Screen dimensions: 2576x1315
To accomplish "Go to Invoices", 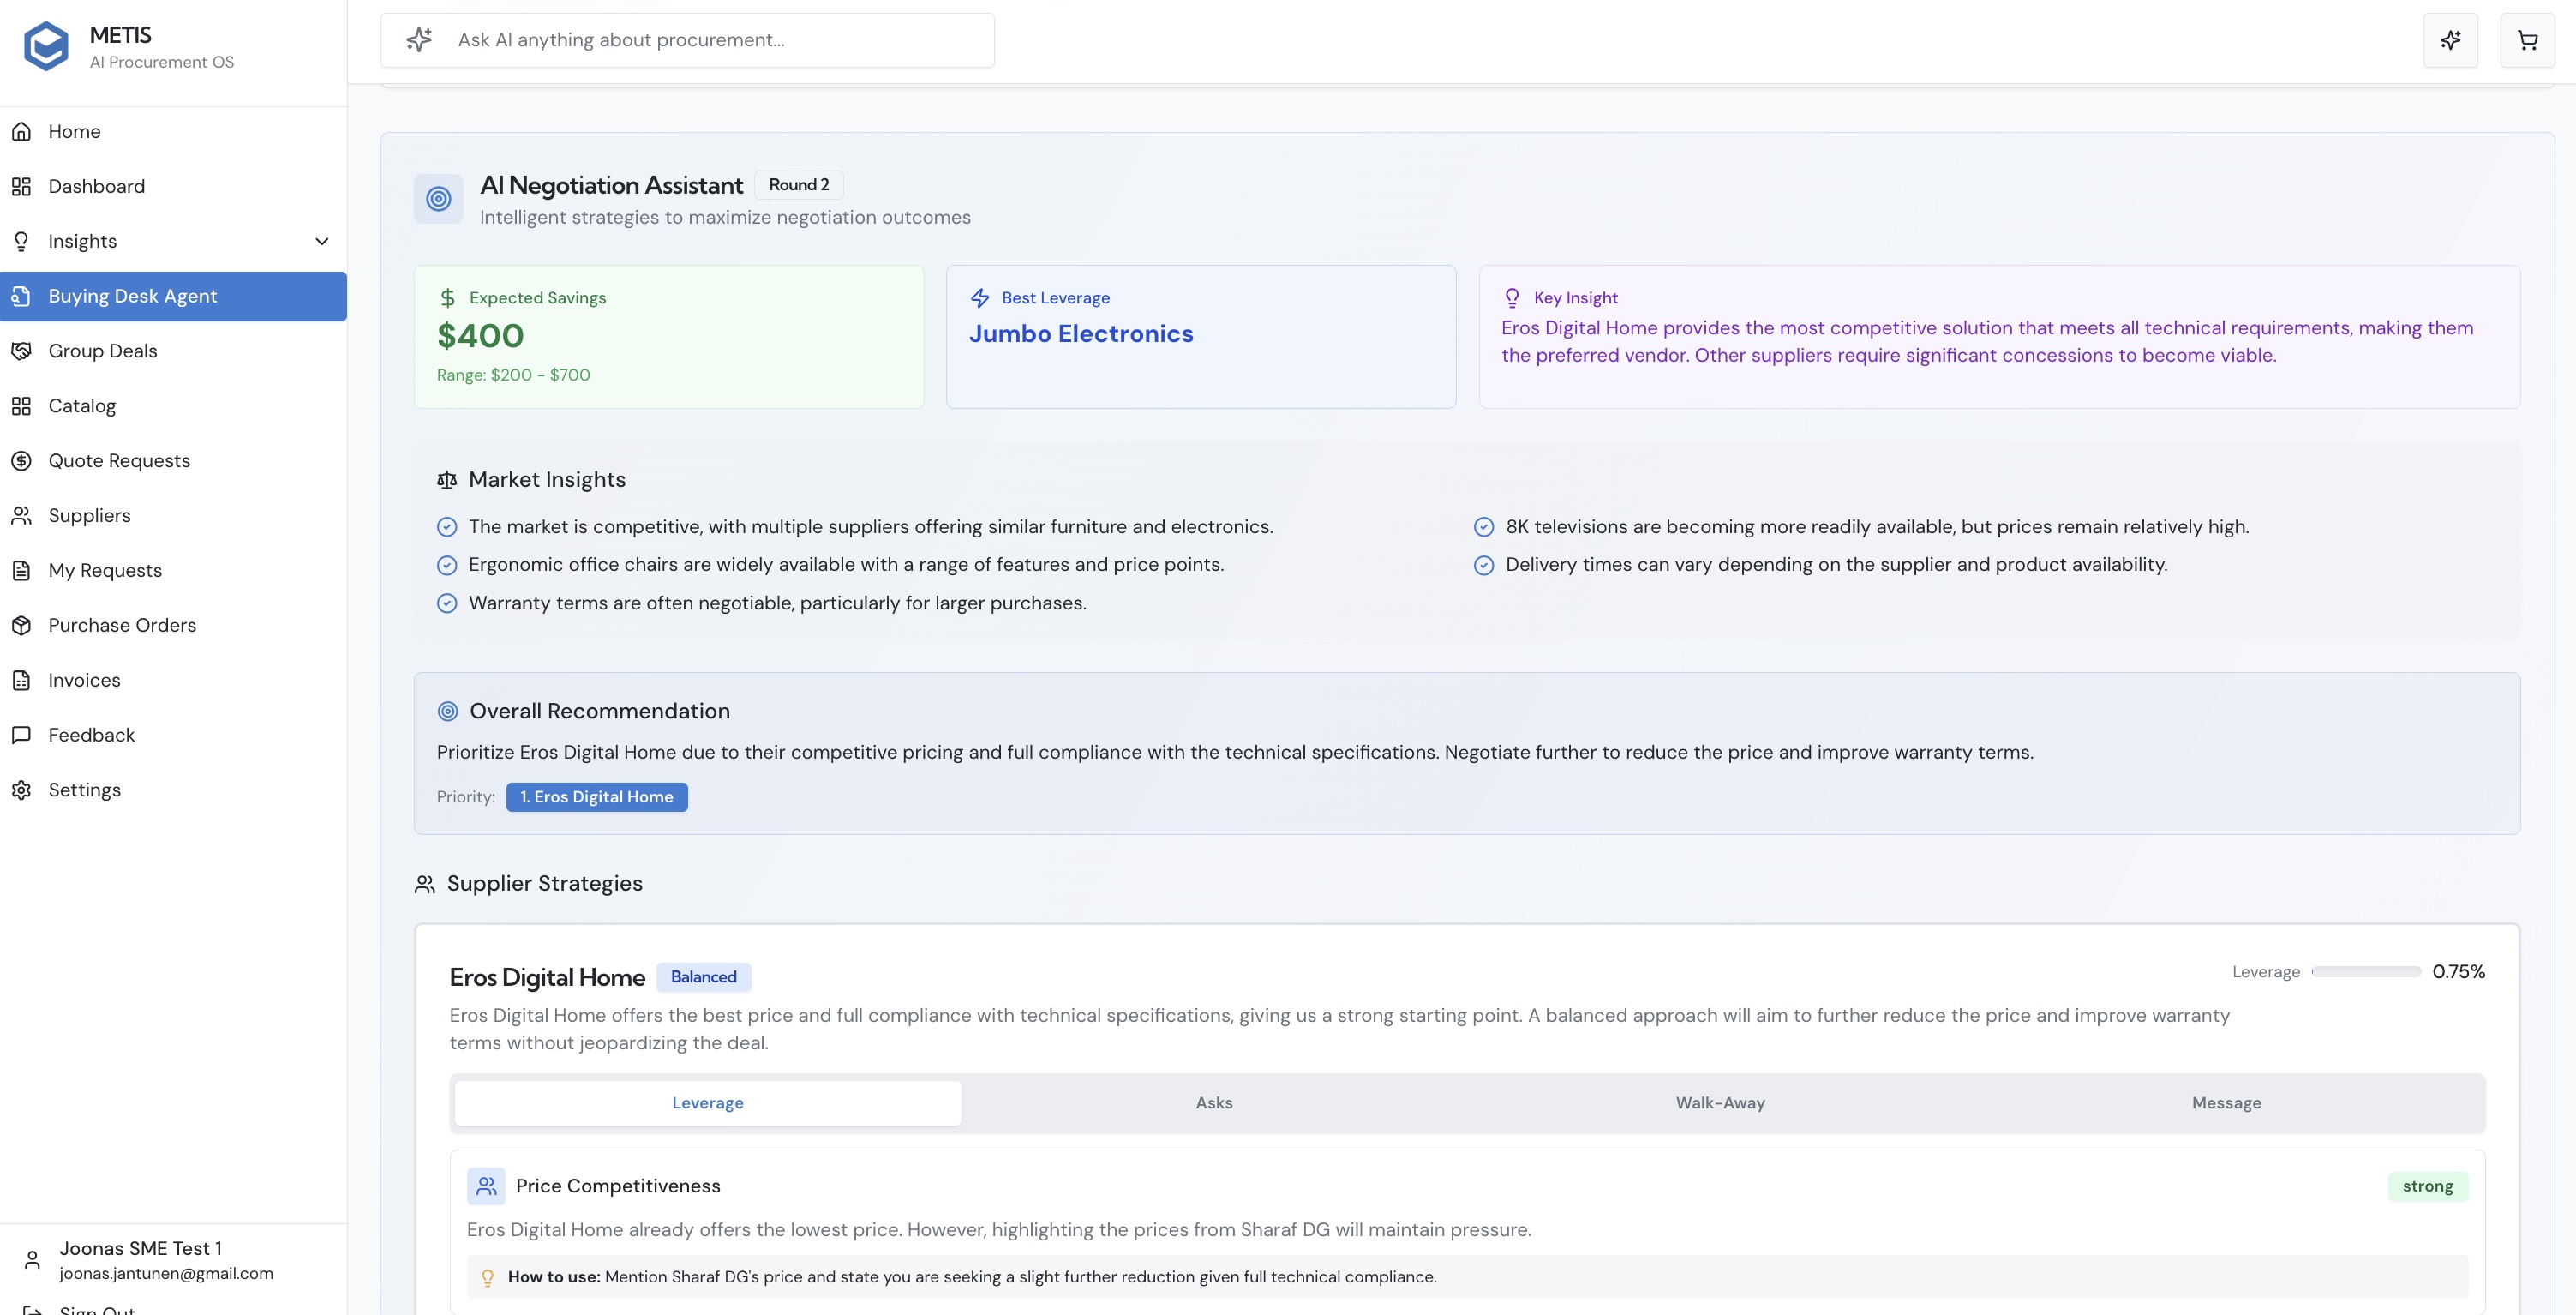I will click(174, 680).
